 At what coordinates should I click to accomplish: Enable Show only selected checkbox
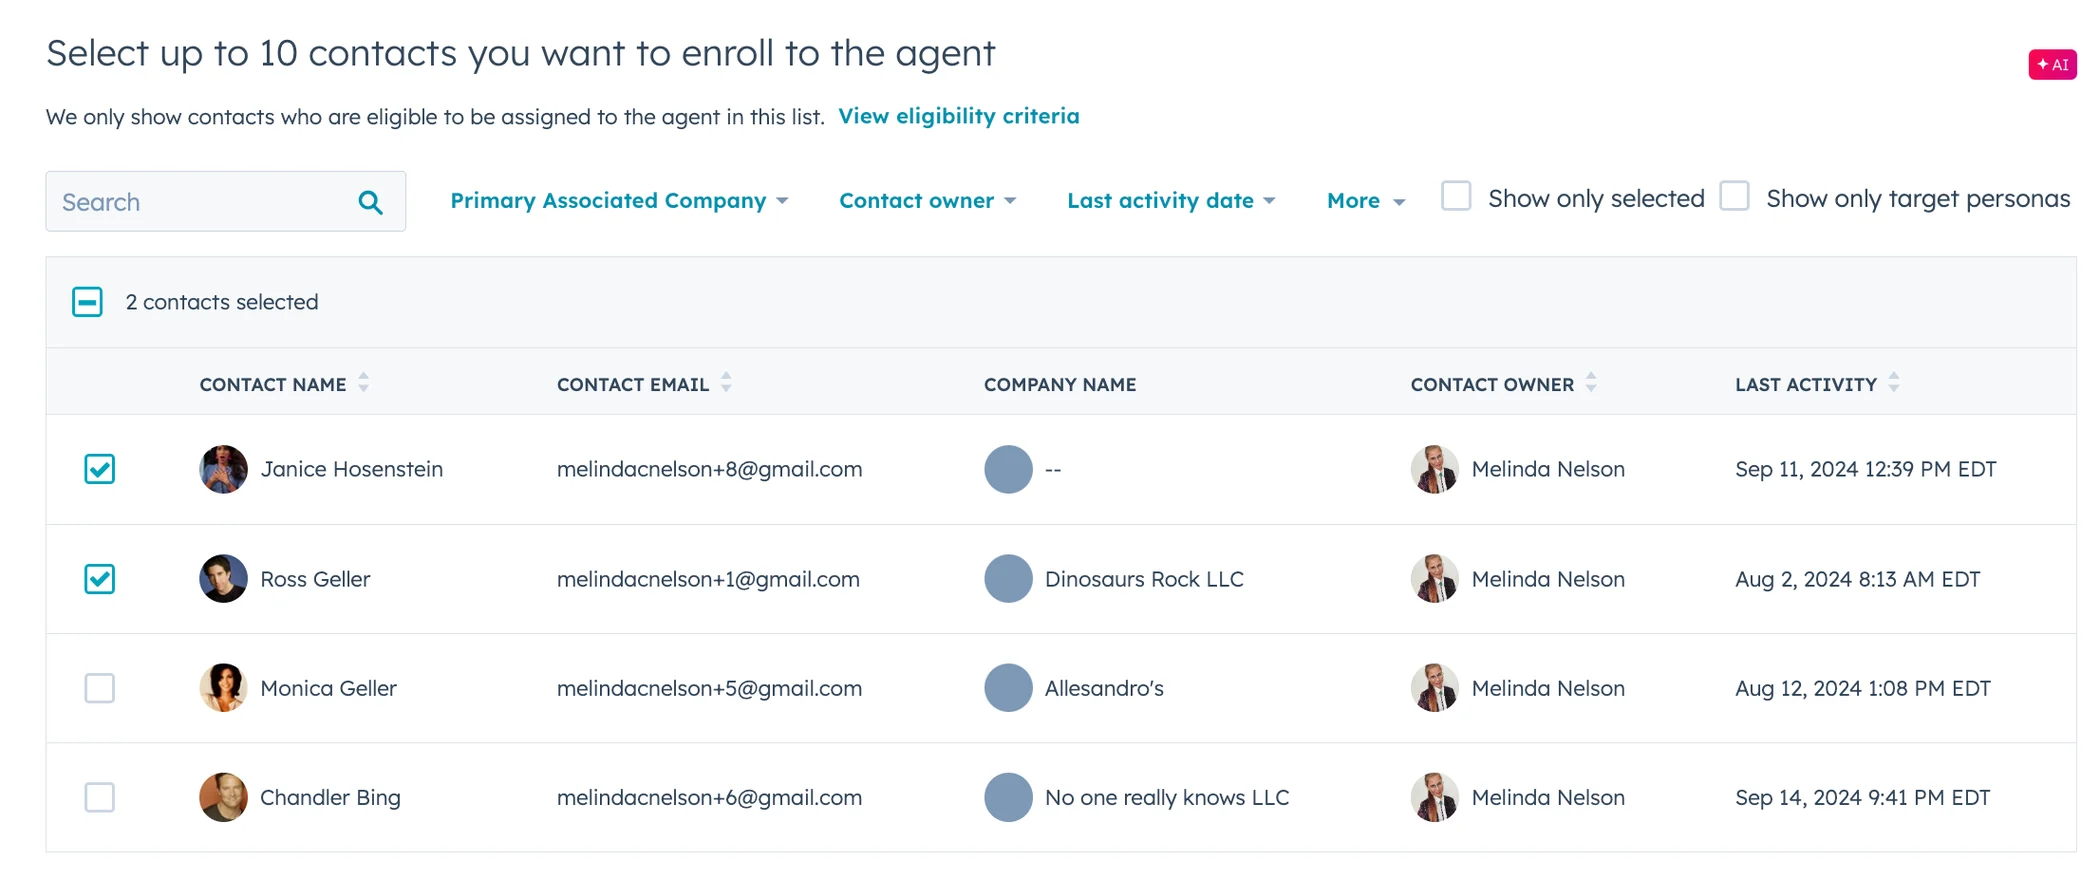click(x=1456, y=196)
